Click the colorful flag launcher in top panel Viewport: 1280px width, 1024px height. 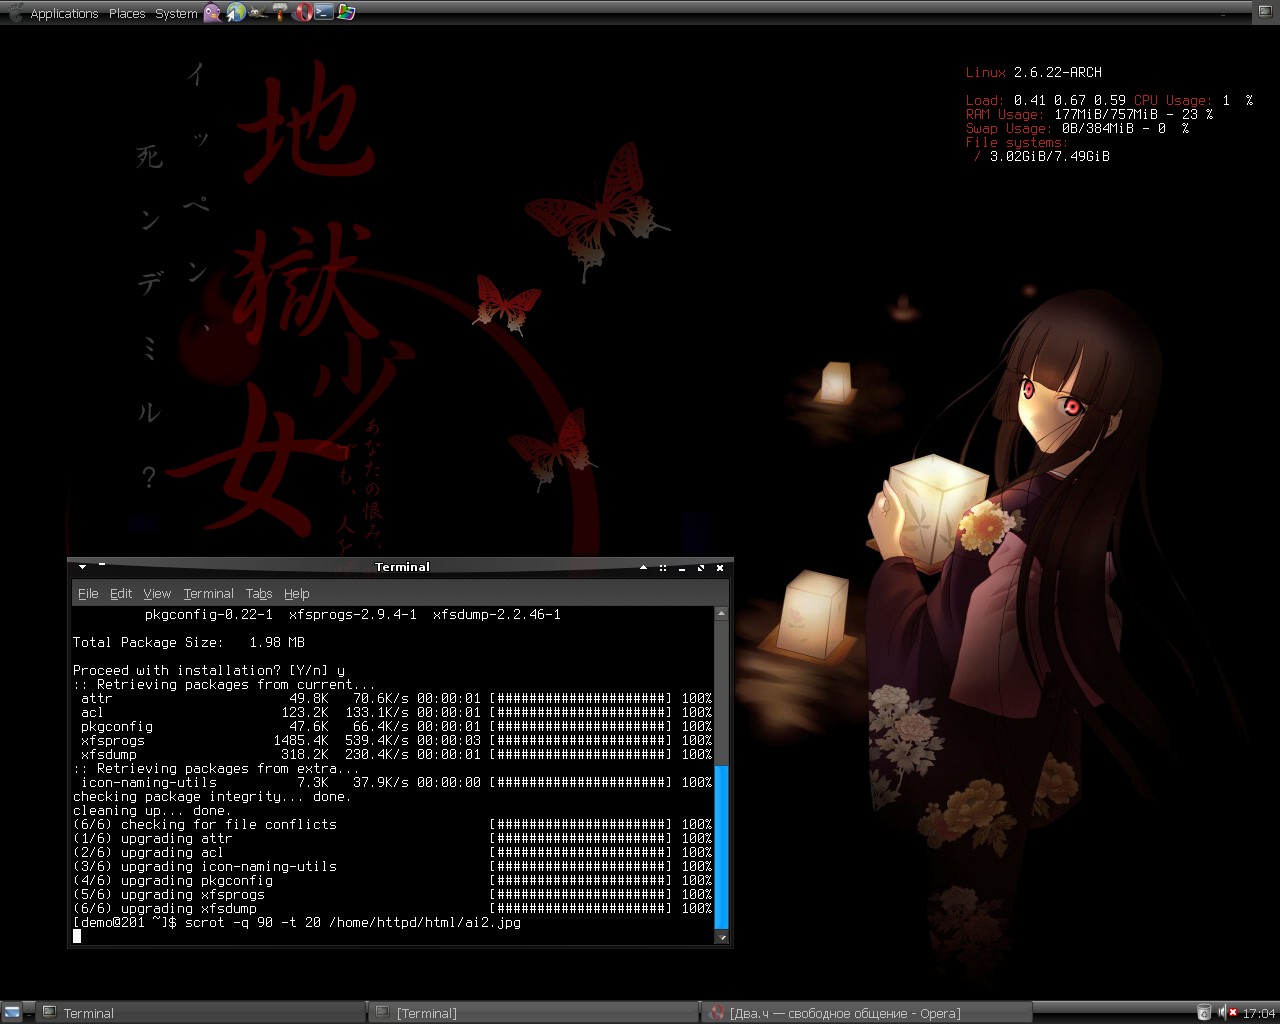tap(346, 13)
